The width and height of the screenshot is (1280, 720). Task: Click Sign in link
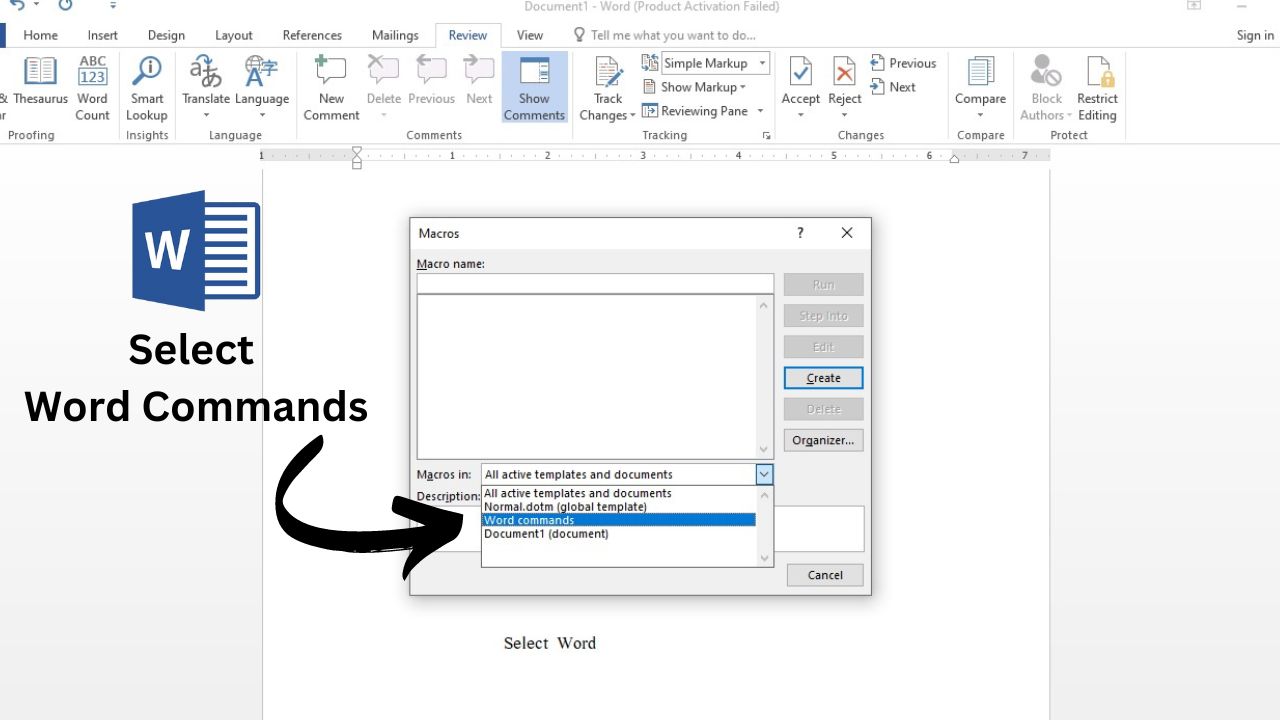(x=1255, y=35)
